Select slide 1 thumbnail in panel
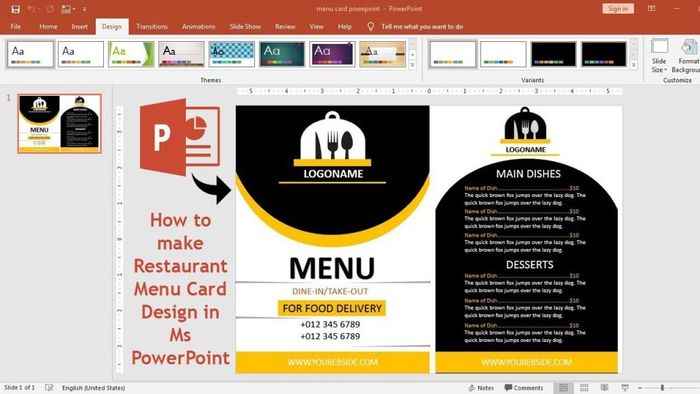Screen dimensions: 700x394 [59, 124]
